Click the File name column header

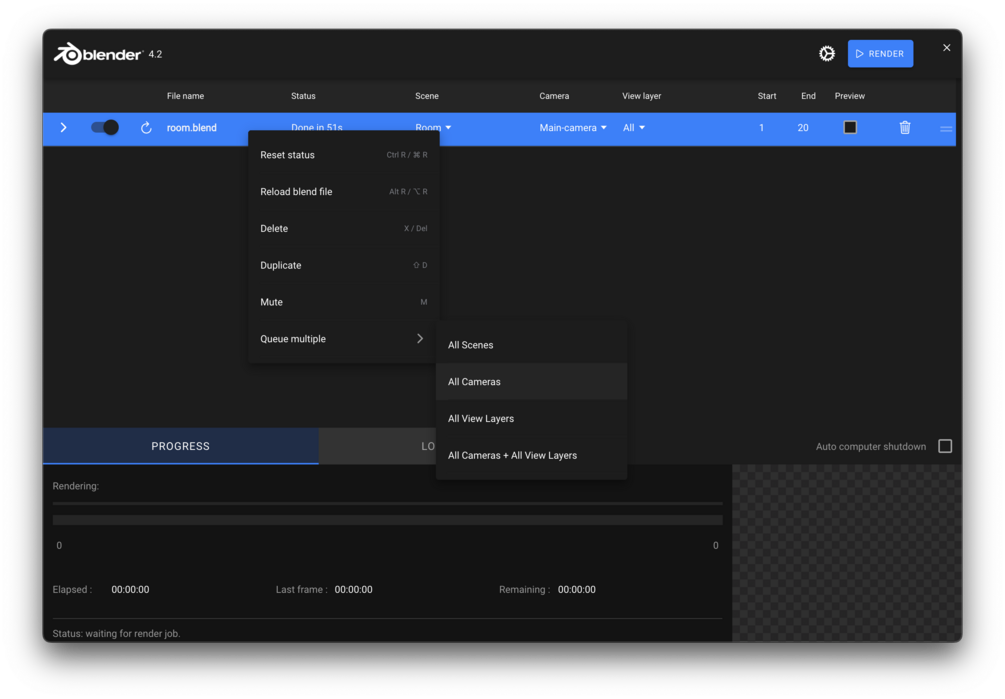[185, 96]
